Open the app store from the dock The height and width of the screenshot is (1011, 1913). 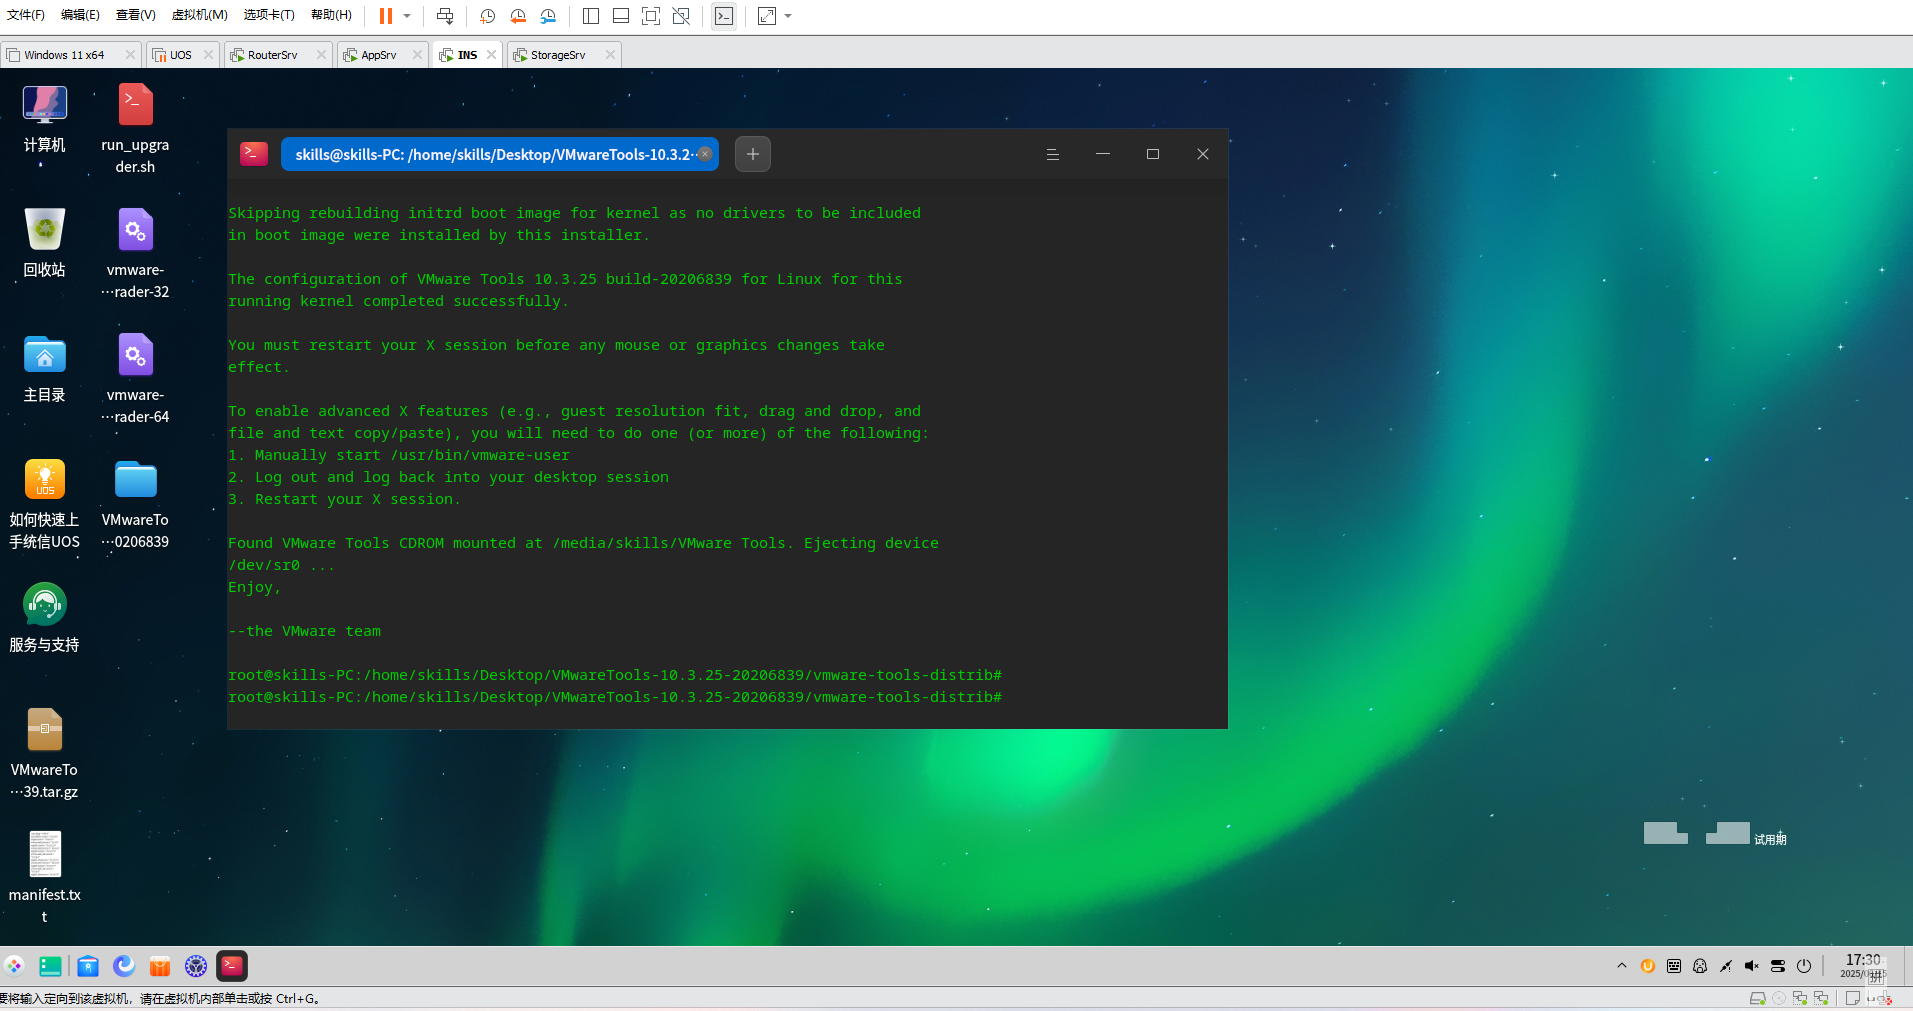(x=160, y=966)
